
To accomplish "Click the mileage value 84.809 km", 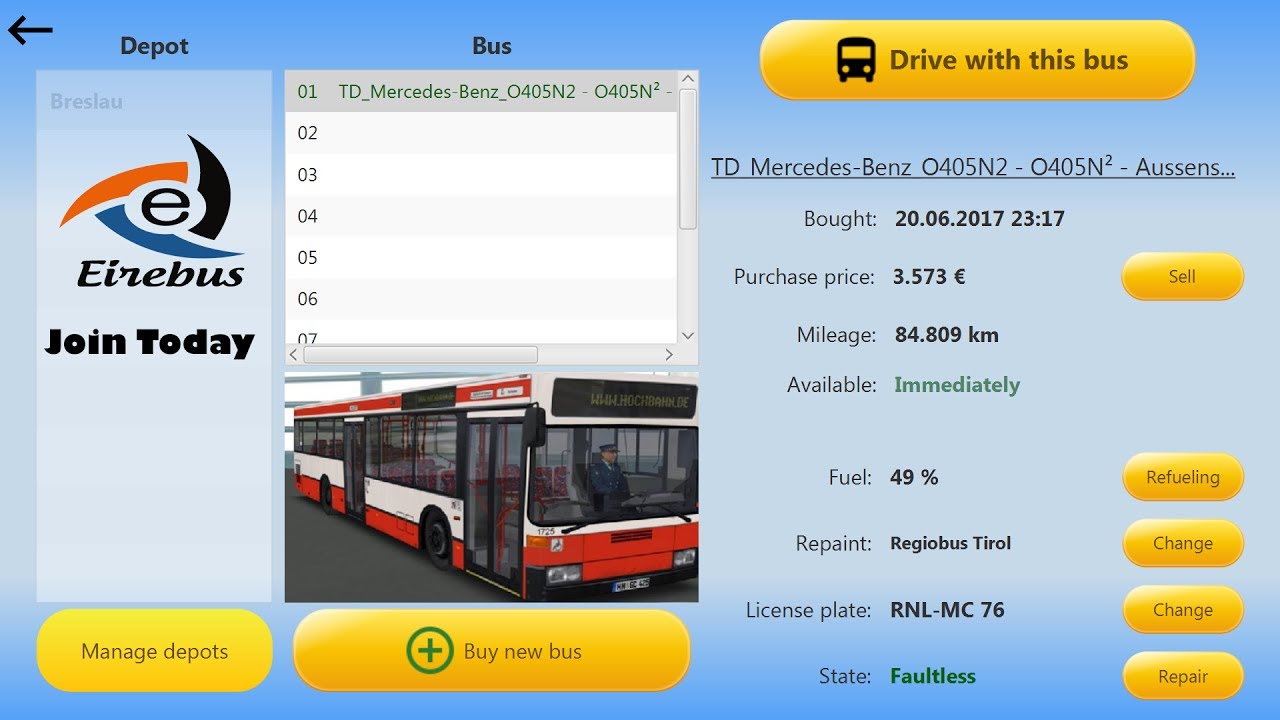I will (947, 335).
